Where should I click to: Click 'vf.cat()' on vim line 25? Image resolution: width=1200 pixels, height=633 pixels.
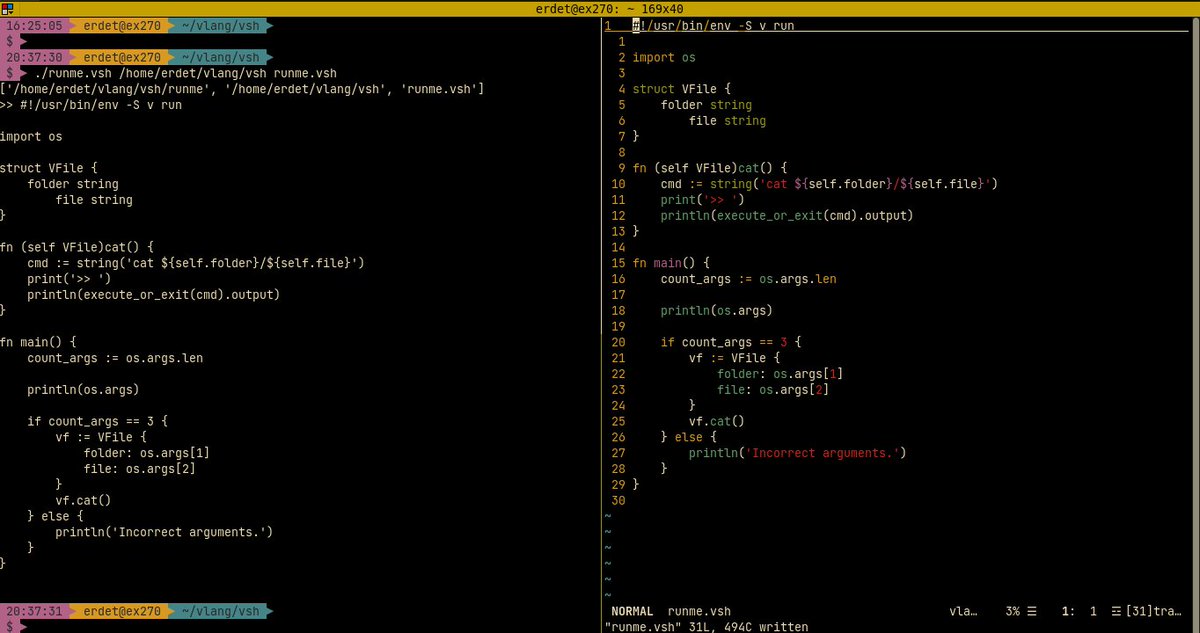(716, 421)
